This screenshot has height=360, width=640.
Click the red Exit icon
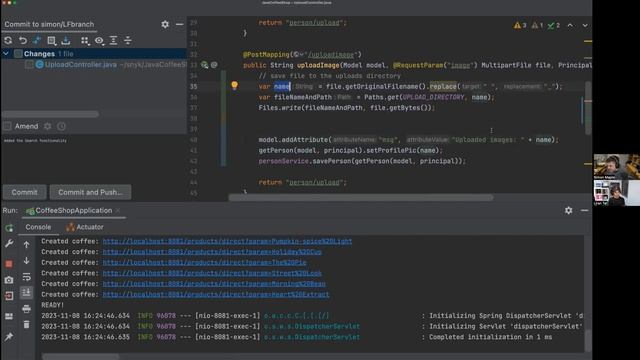(x=9, y=296)
